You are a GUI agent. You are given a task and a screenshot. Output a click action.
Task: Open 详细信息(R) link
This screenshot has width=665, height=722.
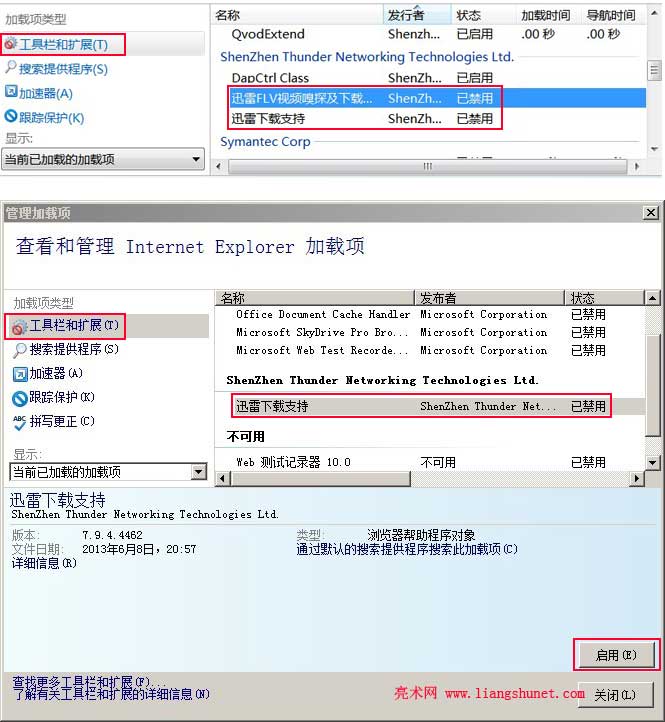tap(44, 563)
